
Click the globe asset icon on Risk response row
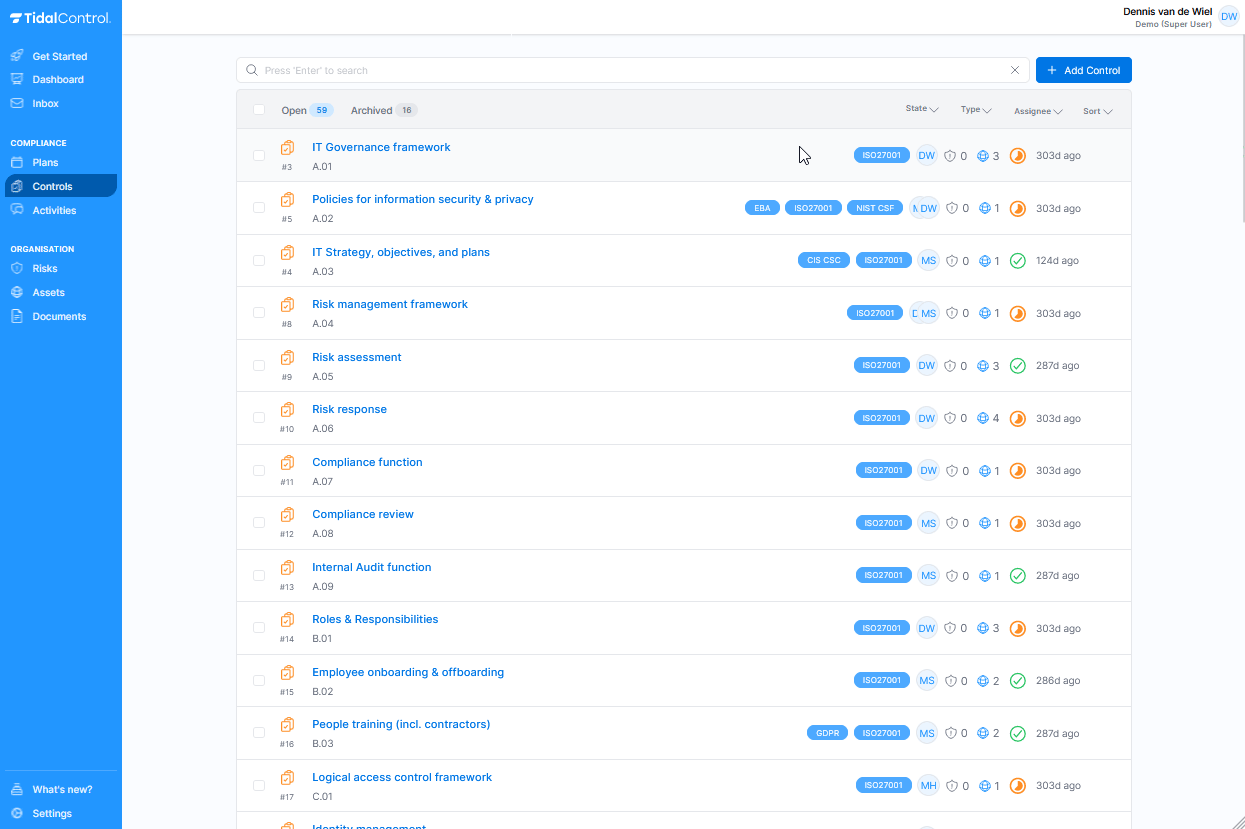pyautogui.click(x=983, y=417)
